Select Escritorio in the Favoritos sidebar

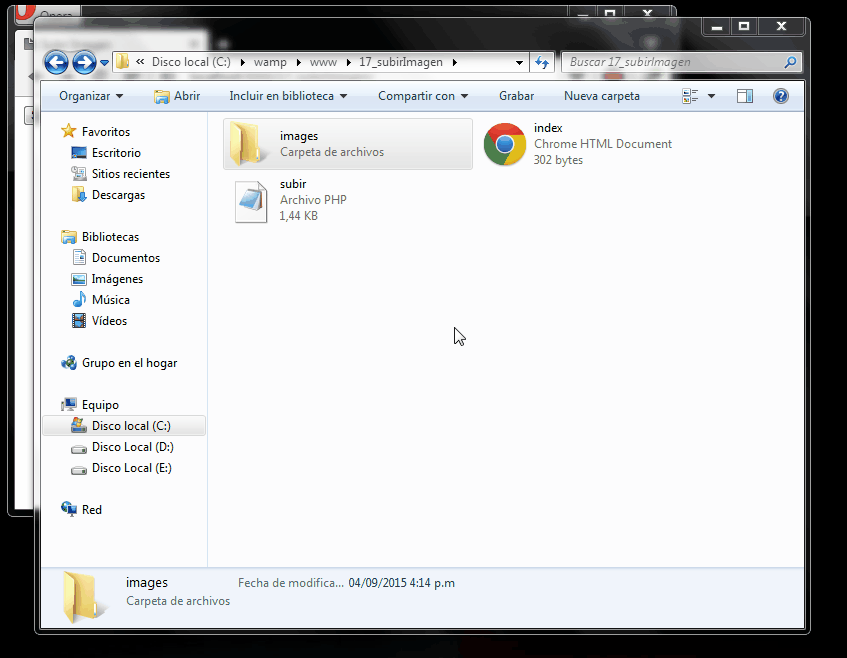(x=113, y=152)
